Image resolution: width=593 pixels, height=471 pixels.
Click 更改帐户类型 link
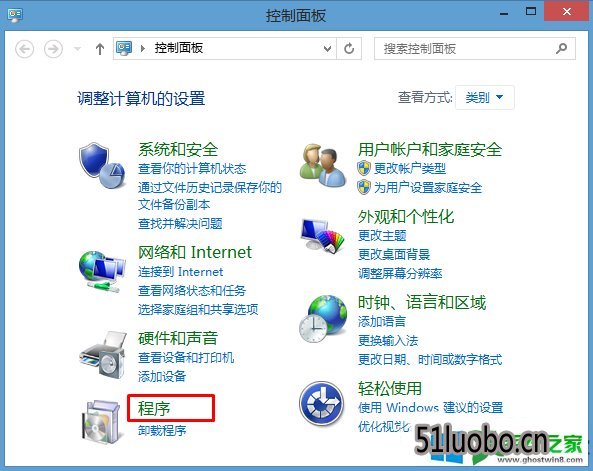tap(410, 168)
